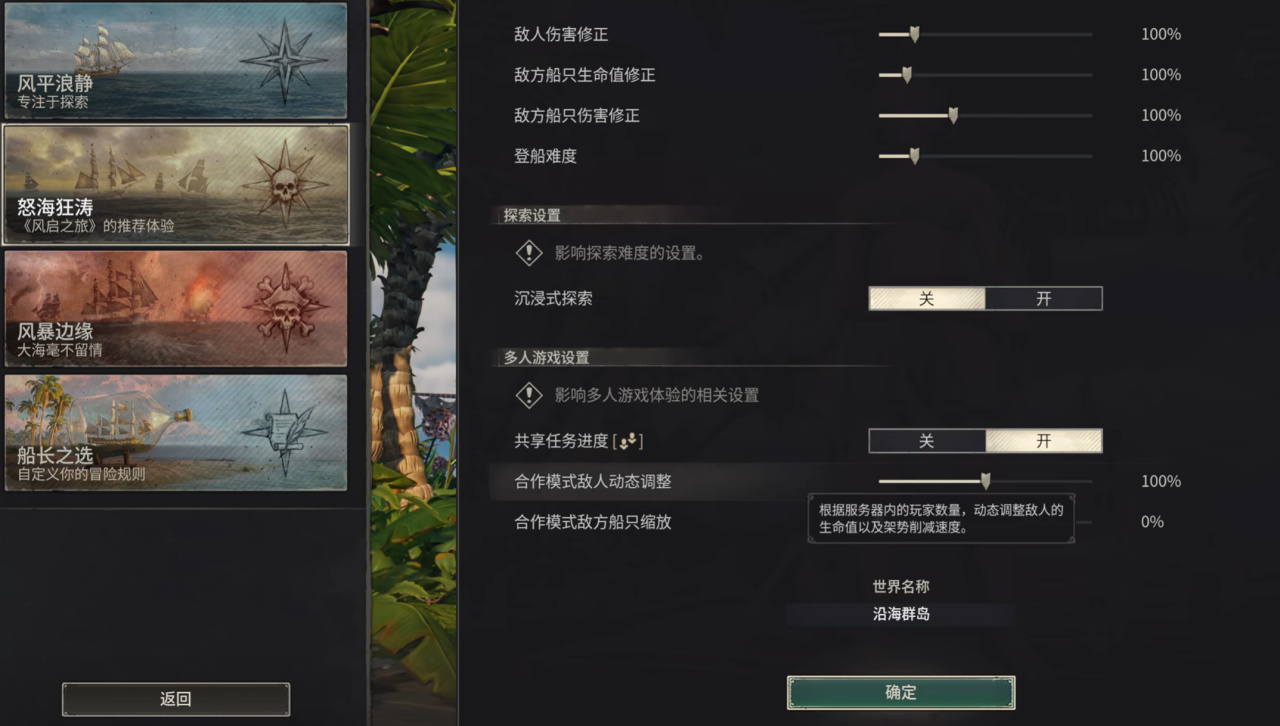Click the 敌方船只伤害修正 slider handle
The width and height of the screenshot is (1280, 726).
point(953,115)
